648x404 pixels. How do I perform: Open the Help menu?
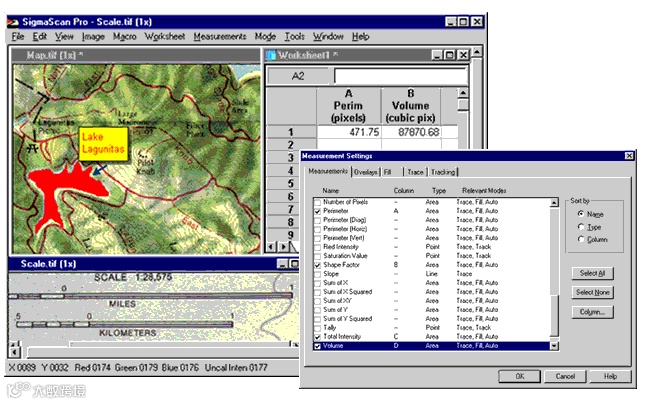[x=360, y=37]
